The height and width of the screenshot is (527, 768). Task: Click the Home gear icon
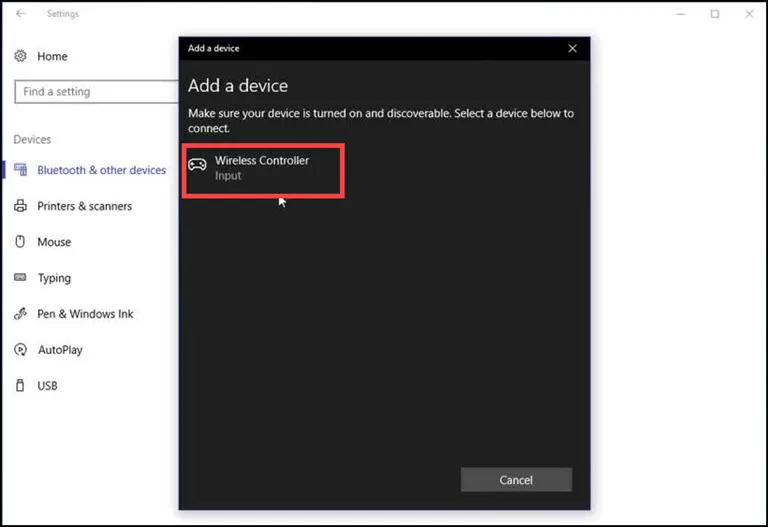click(x=21, y=57)
